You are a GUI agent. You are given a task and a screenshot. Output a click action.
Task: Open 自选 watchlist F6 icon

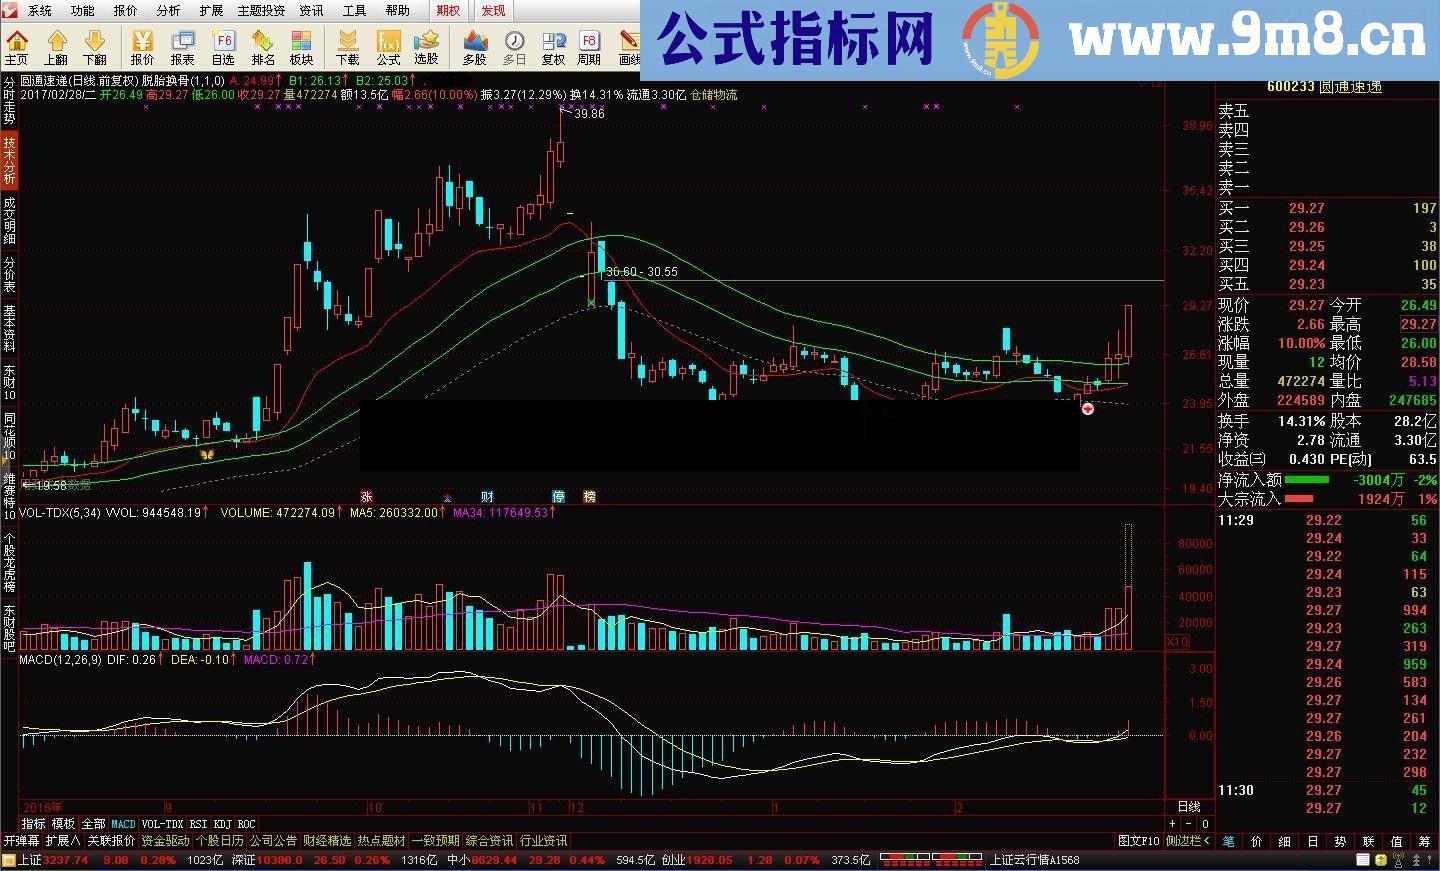tap(223, 46)
